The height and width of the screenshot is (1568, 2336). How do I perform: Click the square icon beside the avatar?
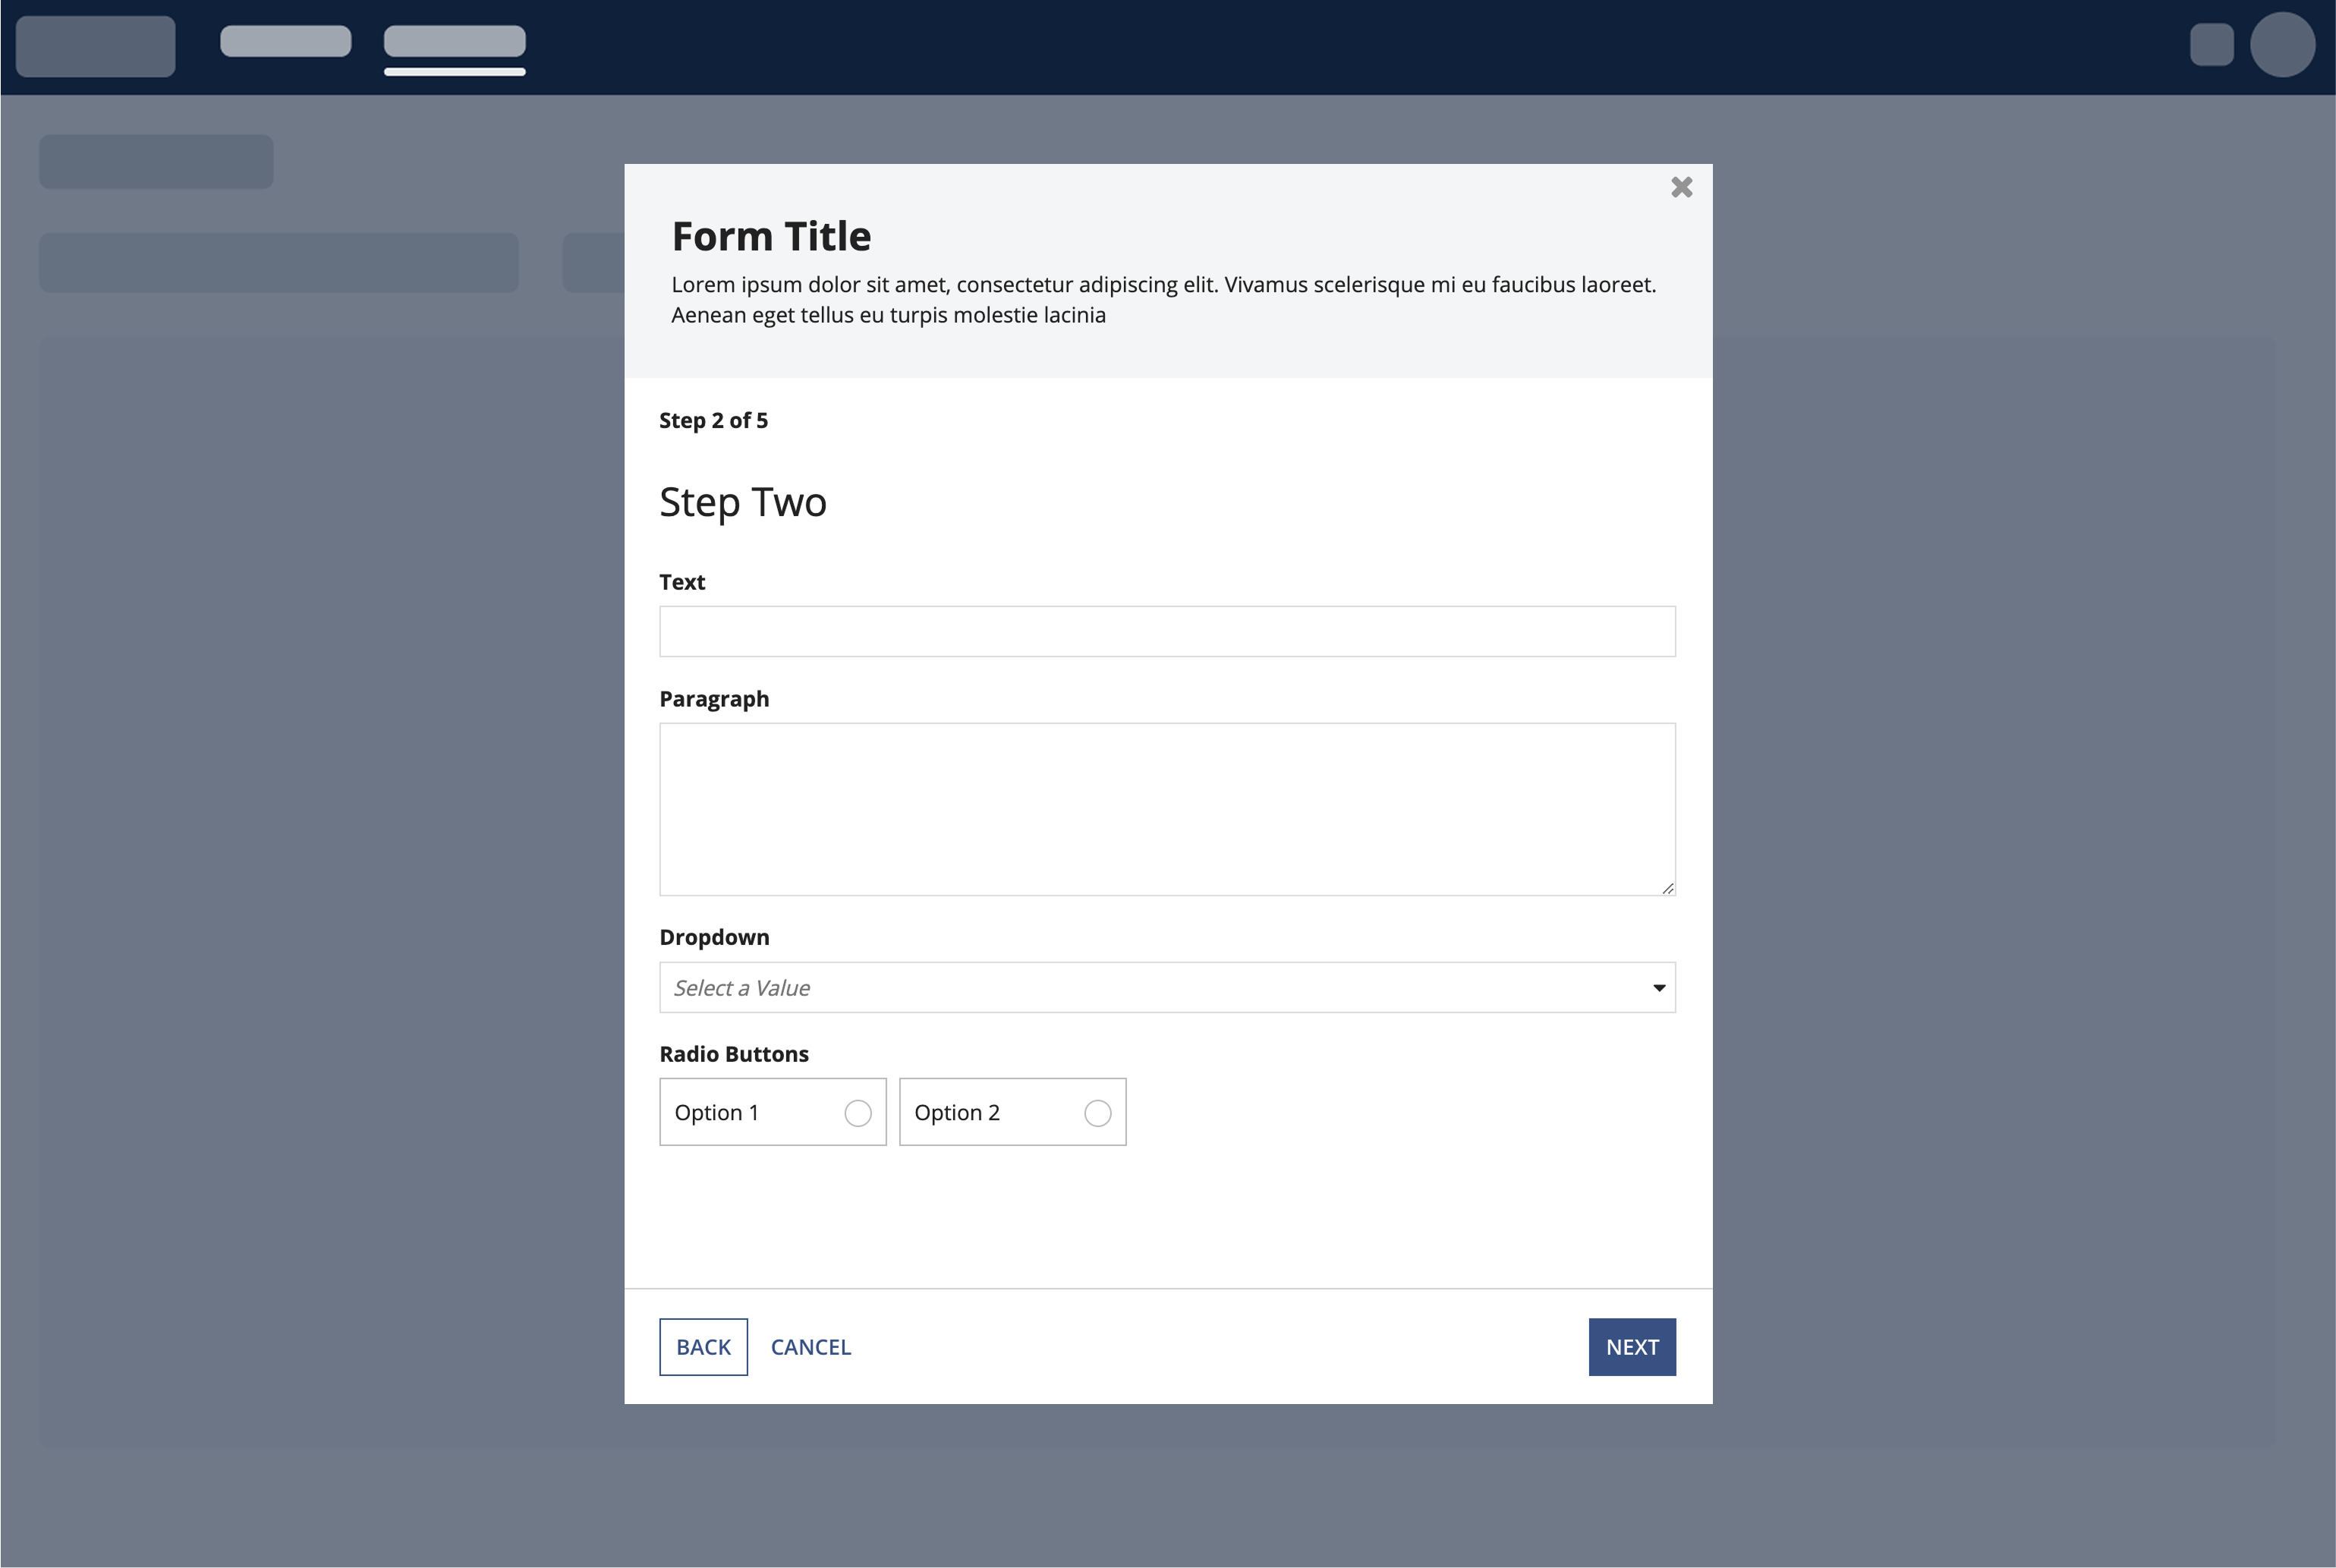2211,45
